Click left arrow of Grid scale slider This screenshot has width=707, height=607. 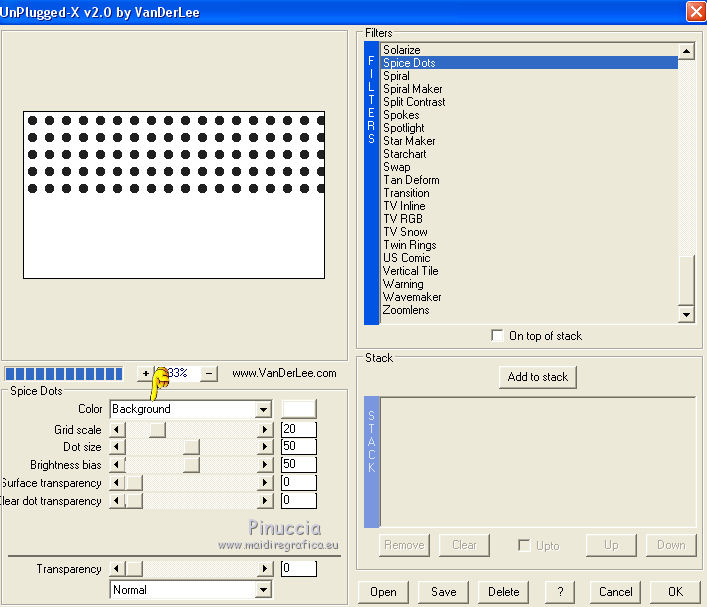tap(117, 429)
